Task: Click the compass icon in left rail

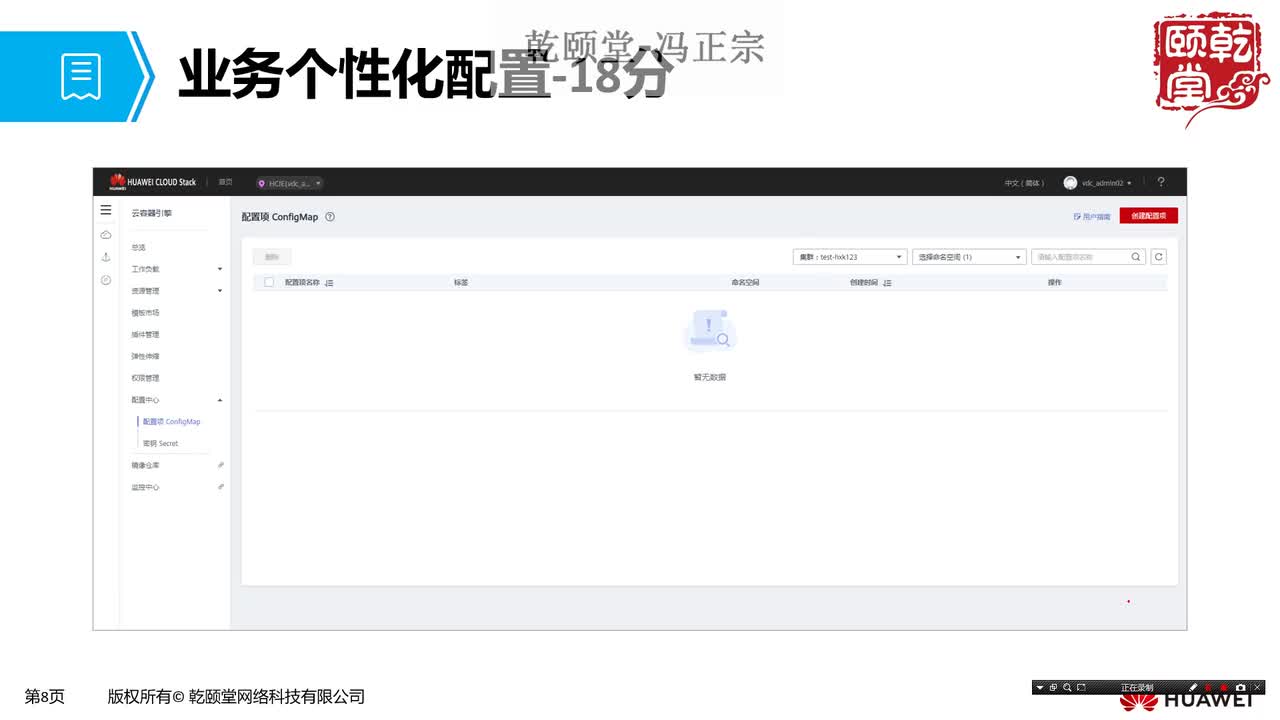Action: pyautogui.click(x=106, y=280)
